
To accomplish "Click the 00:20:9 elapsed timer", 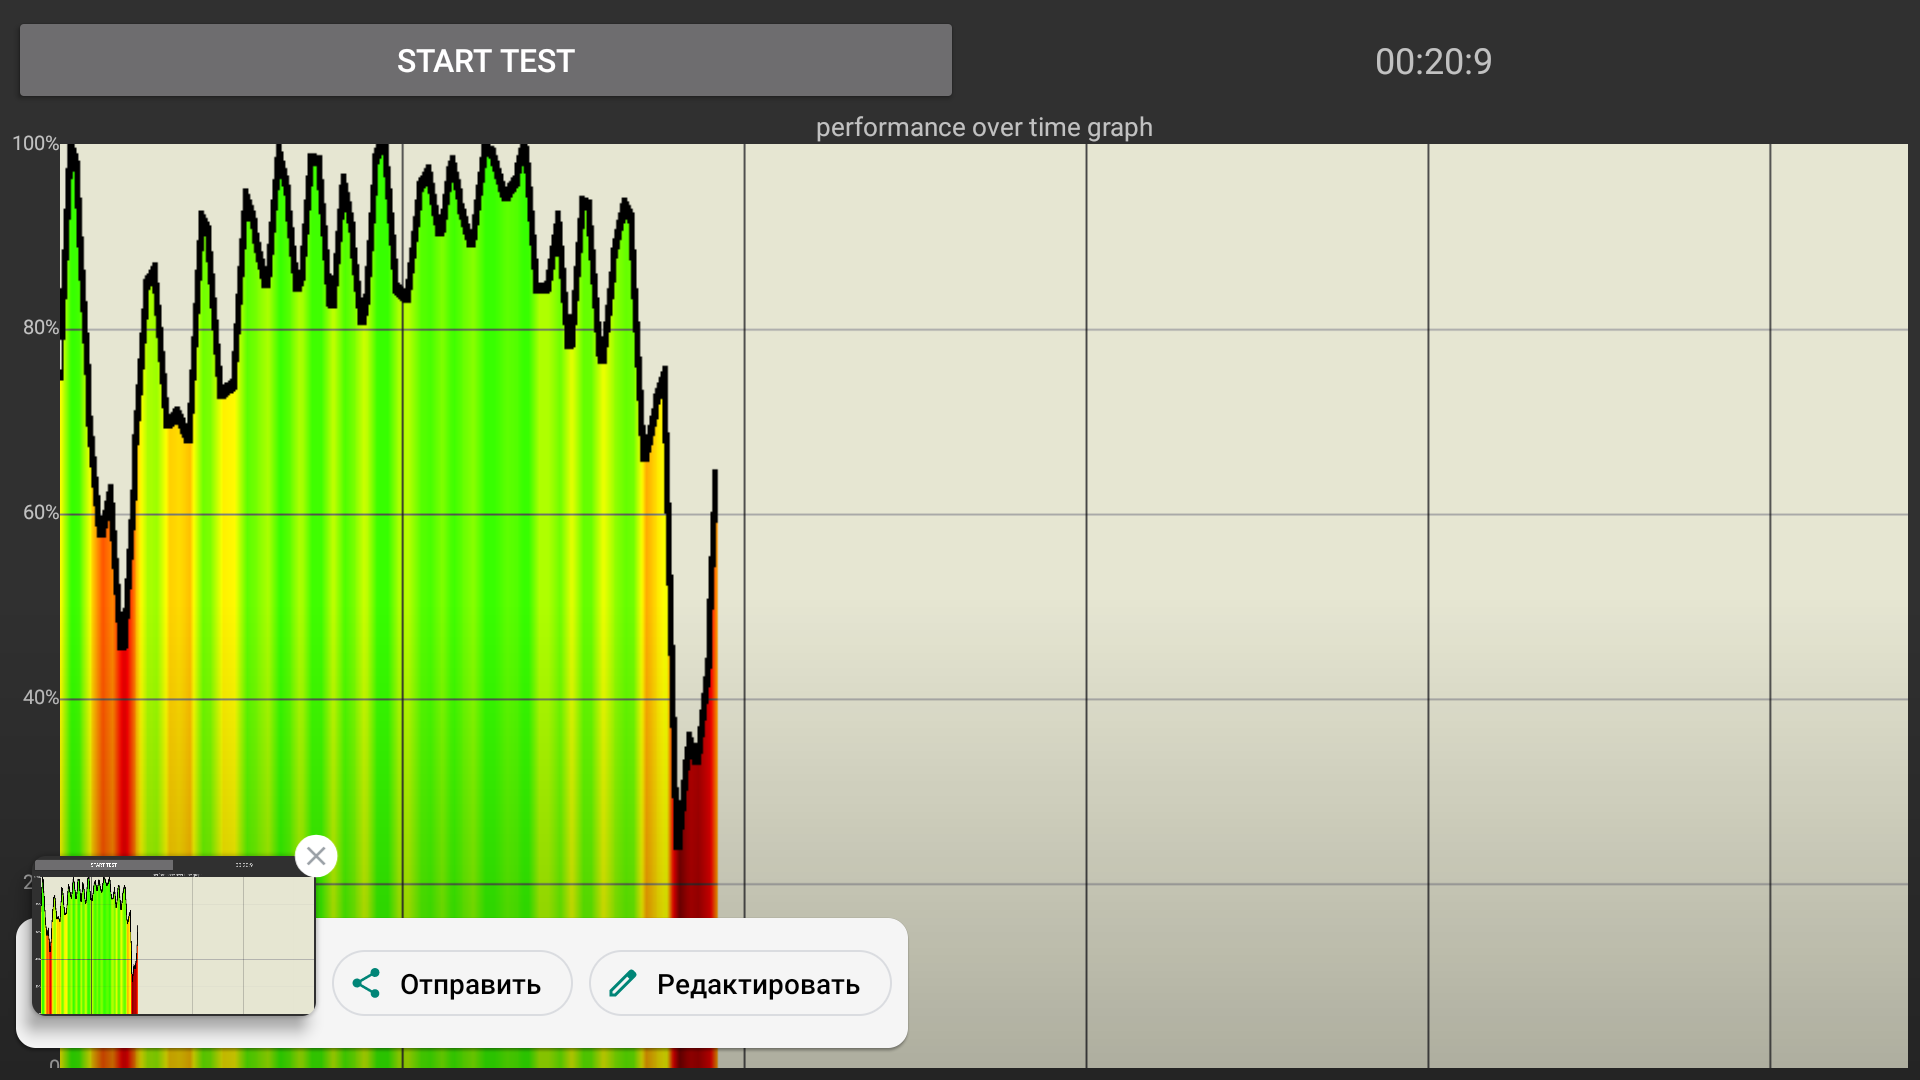I will pyautogui.click(x=1433, y=62).
